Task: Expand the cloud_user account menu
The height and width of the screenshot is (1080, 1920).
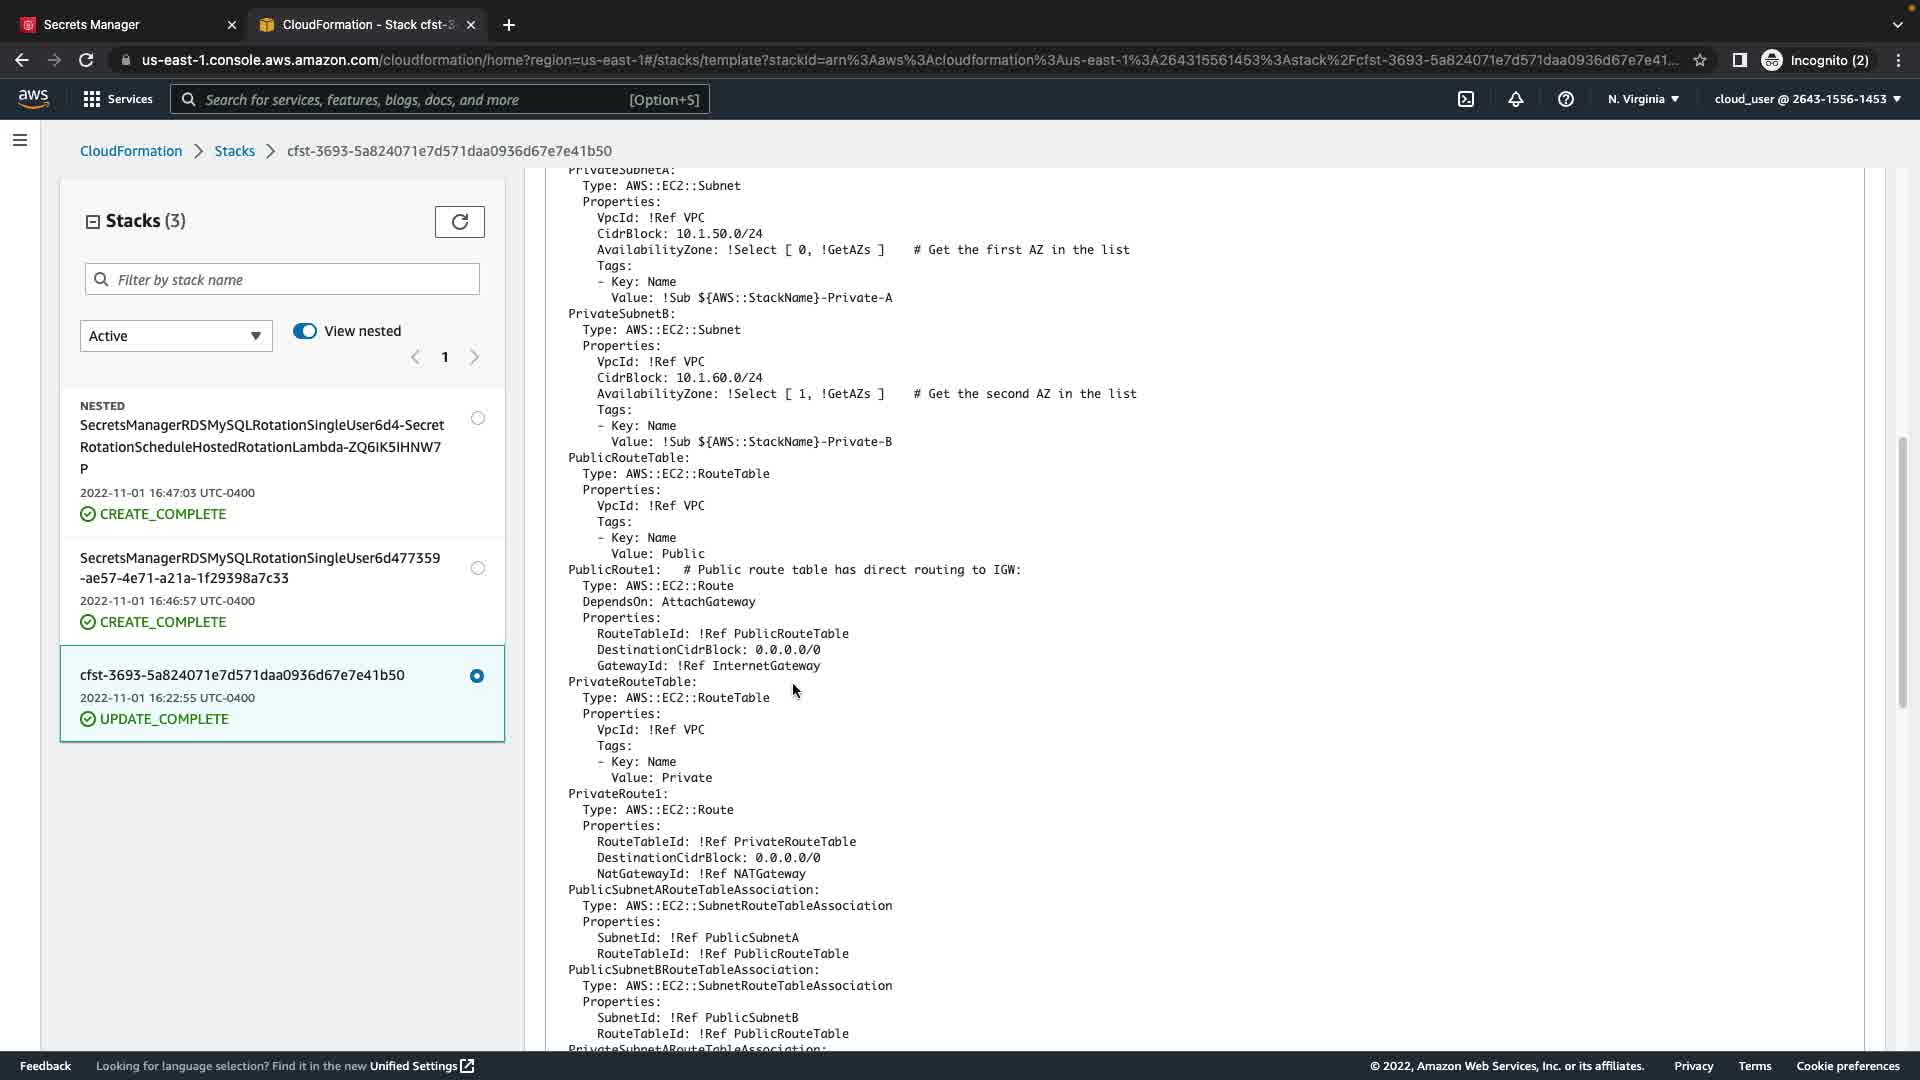Action: 1807,99
